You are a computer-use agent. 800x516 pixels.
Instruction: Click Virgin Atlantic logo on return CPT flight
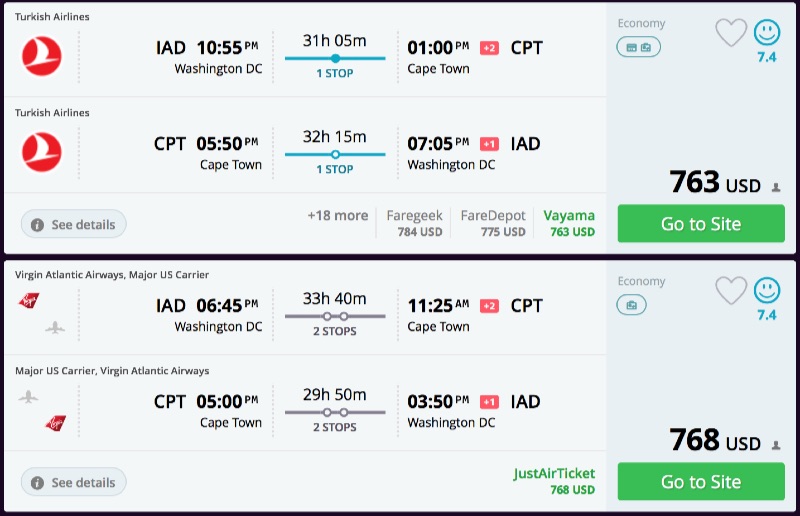tap(55, 423)
